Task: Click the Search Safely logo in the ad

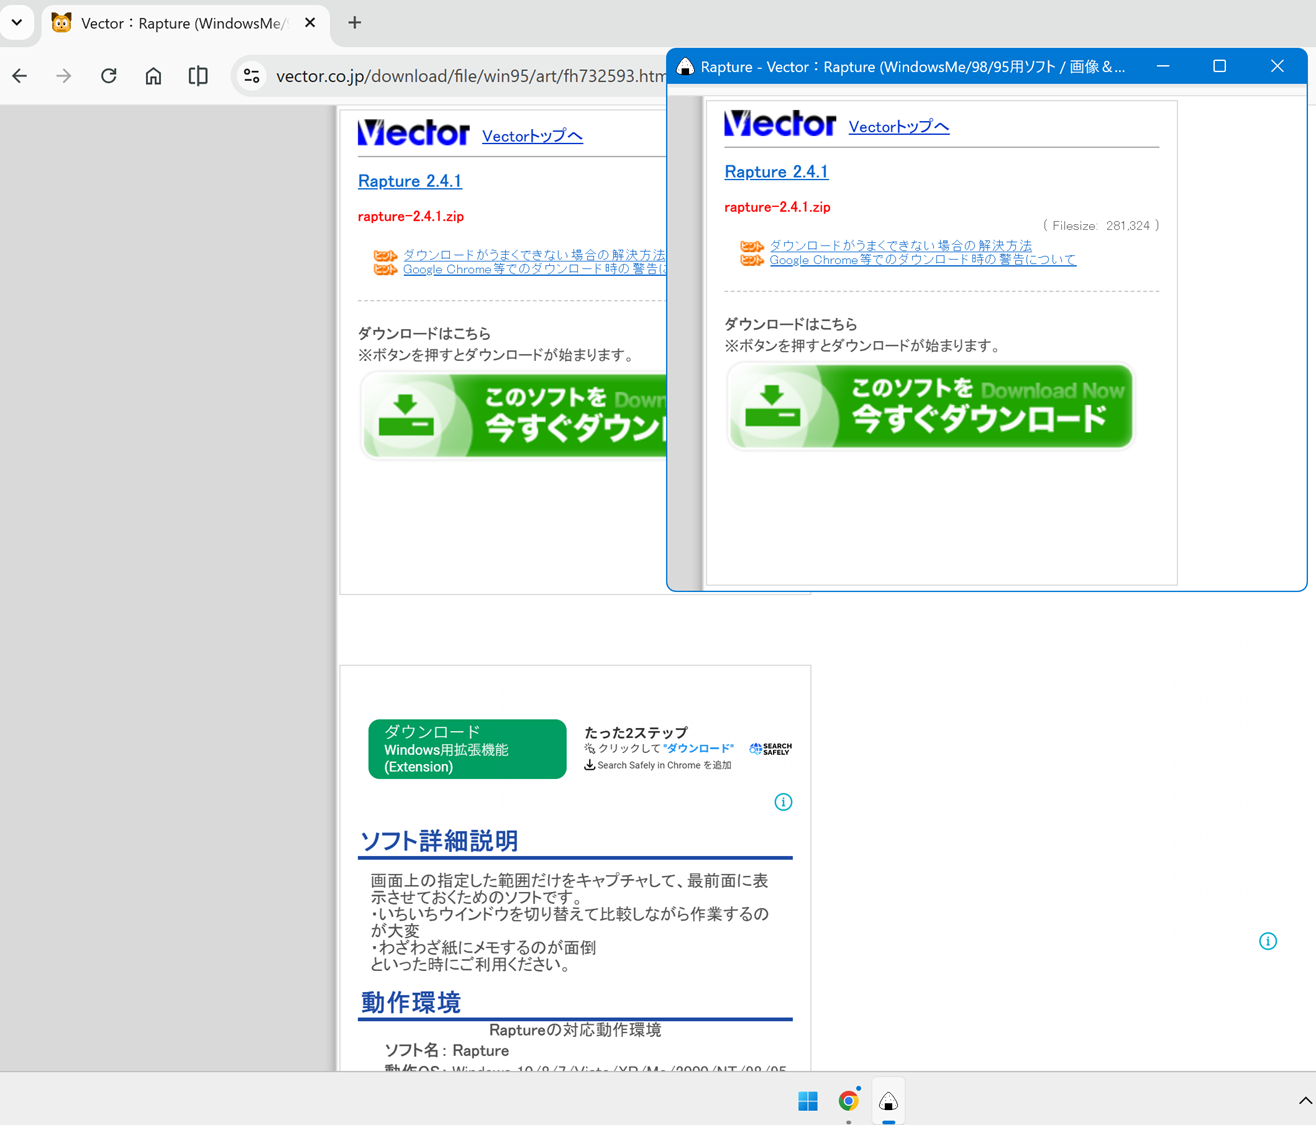Action: tap(771, 749)
